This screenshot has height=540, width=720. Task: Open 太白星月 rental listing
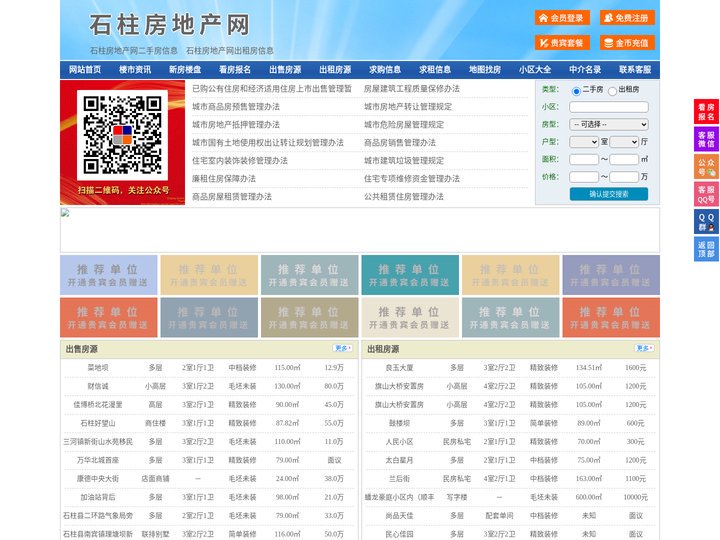click(x=399, y=461)
